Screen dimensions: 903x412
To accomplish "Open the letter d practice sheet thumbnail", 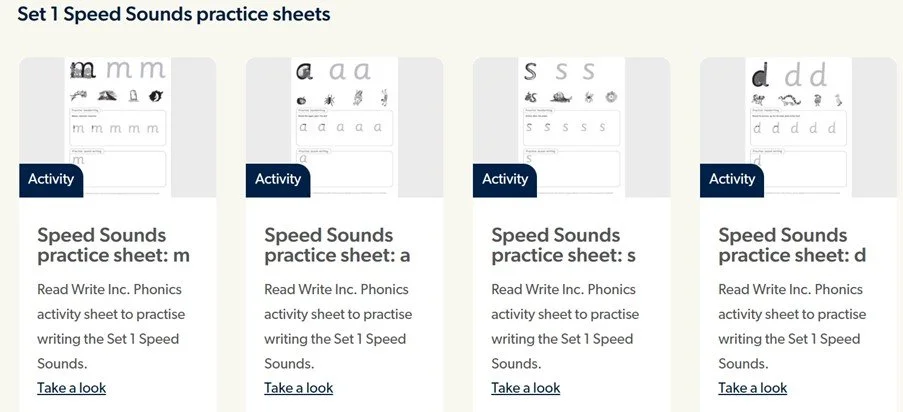I will [798, 127].
